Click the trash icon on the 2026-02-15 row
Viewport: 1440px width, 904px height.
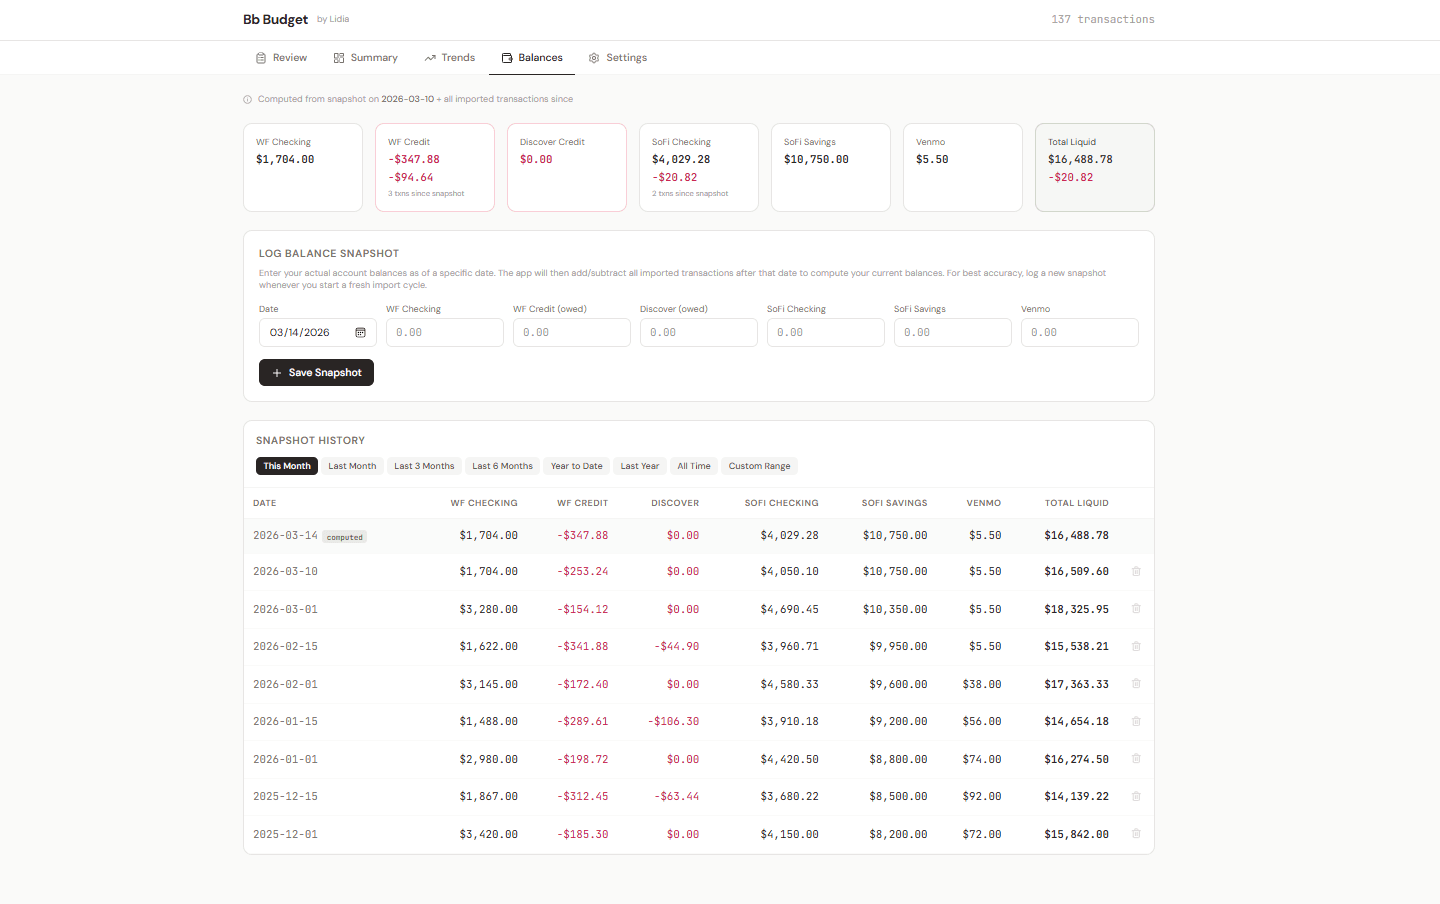click(1135, 646)
